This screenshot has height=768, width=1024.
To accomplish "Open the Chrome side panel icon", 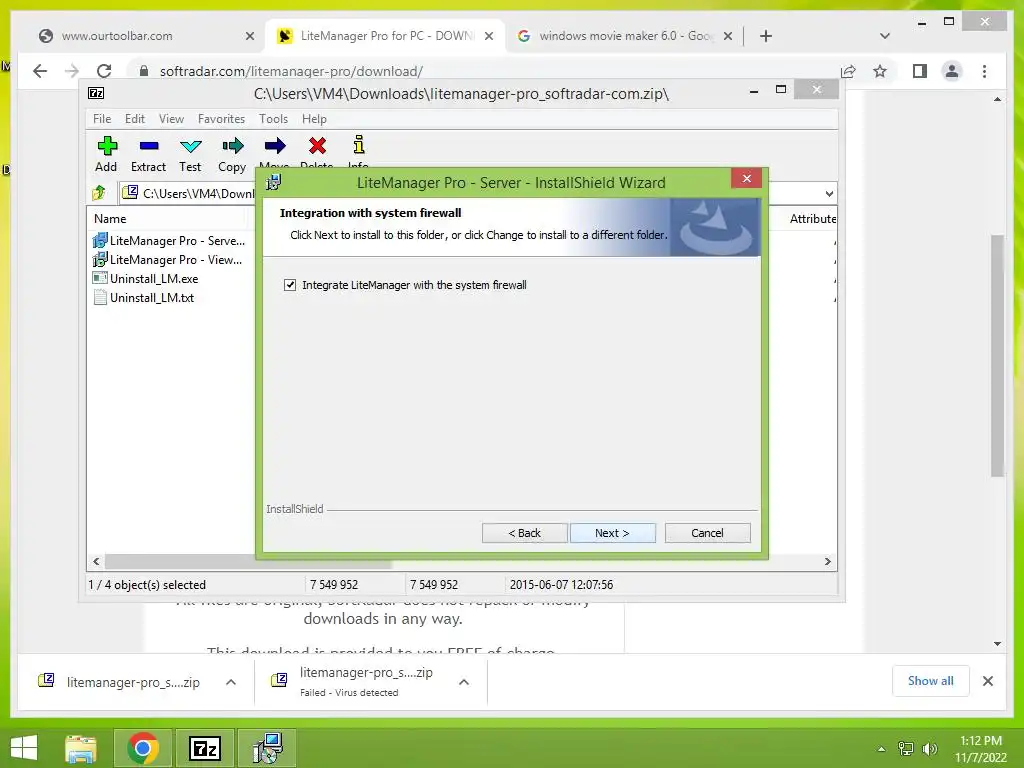I will coord(920,71).
